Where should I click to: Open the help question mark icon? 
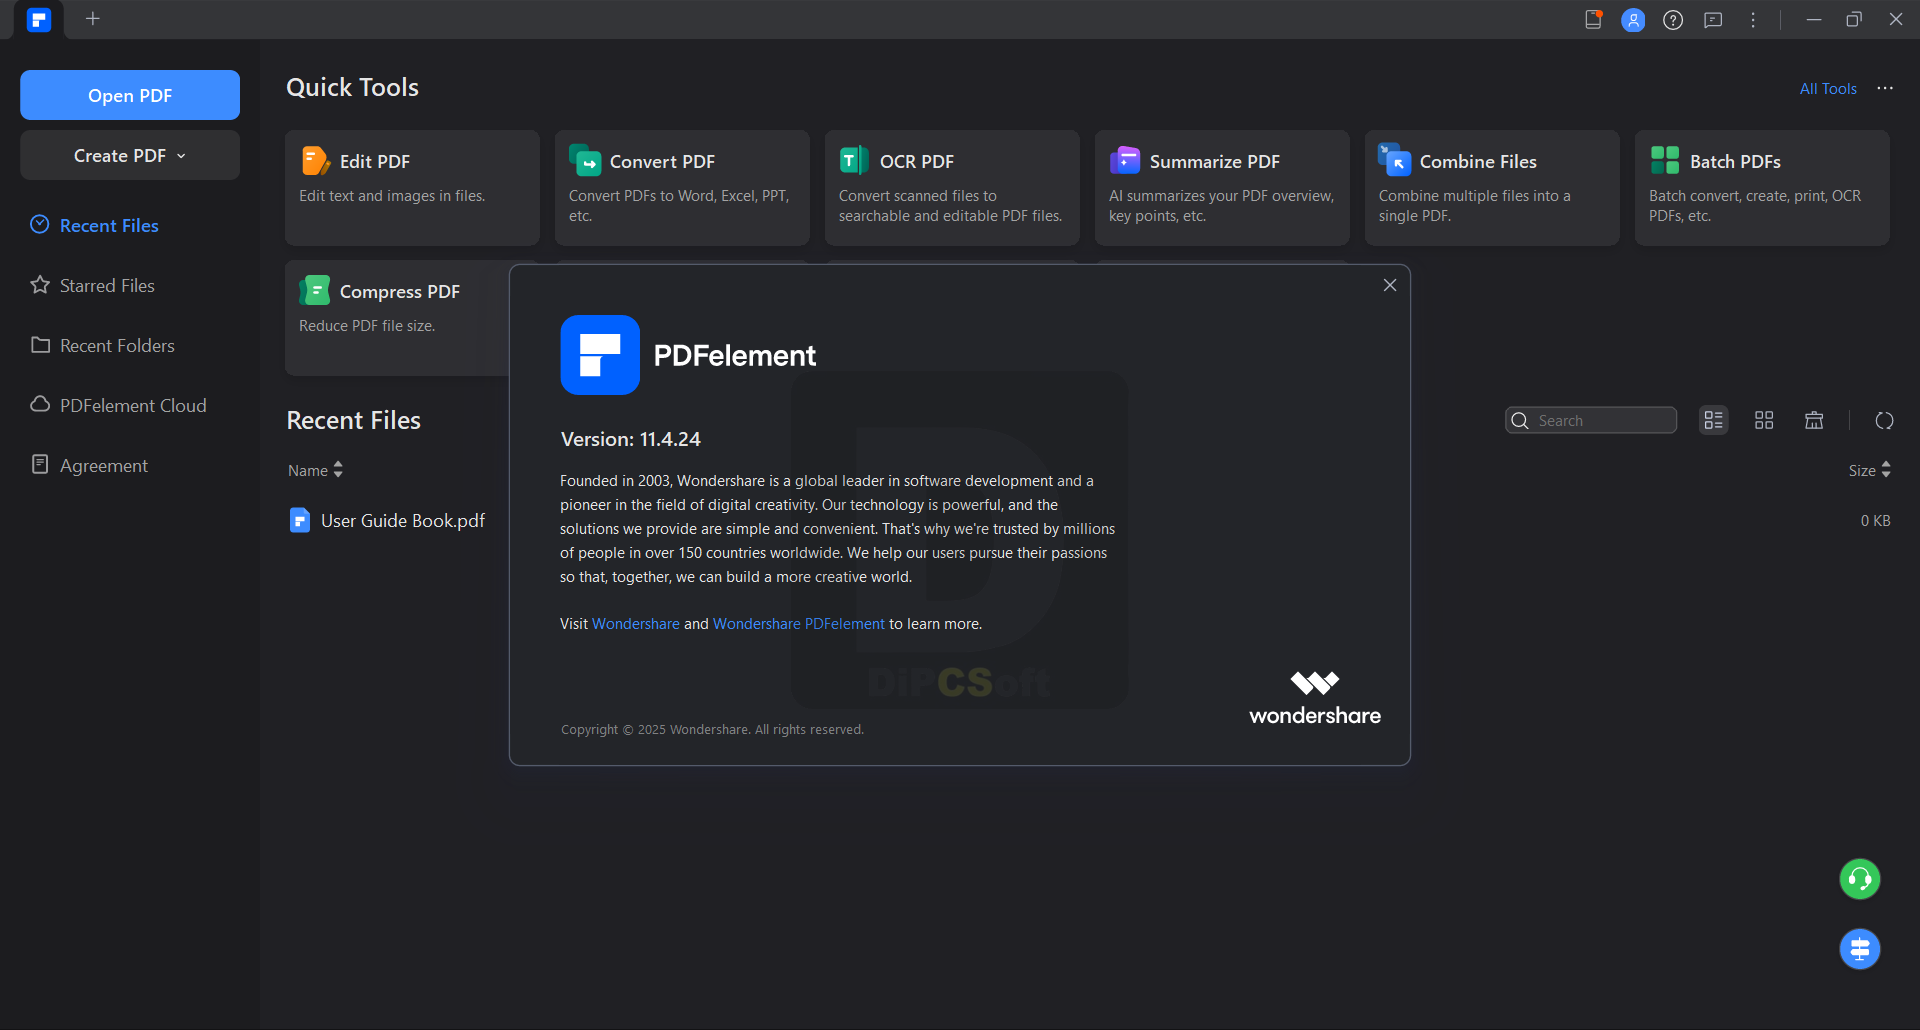pyautogui.click(x=1673, y=20)
